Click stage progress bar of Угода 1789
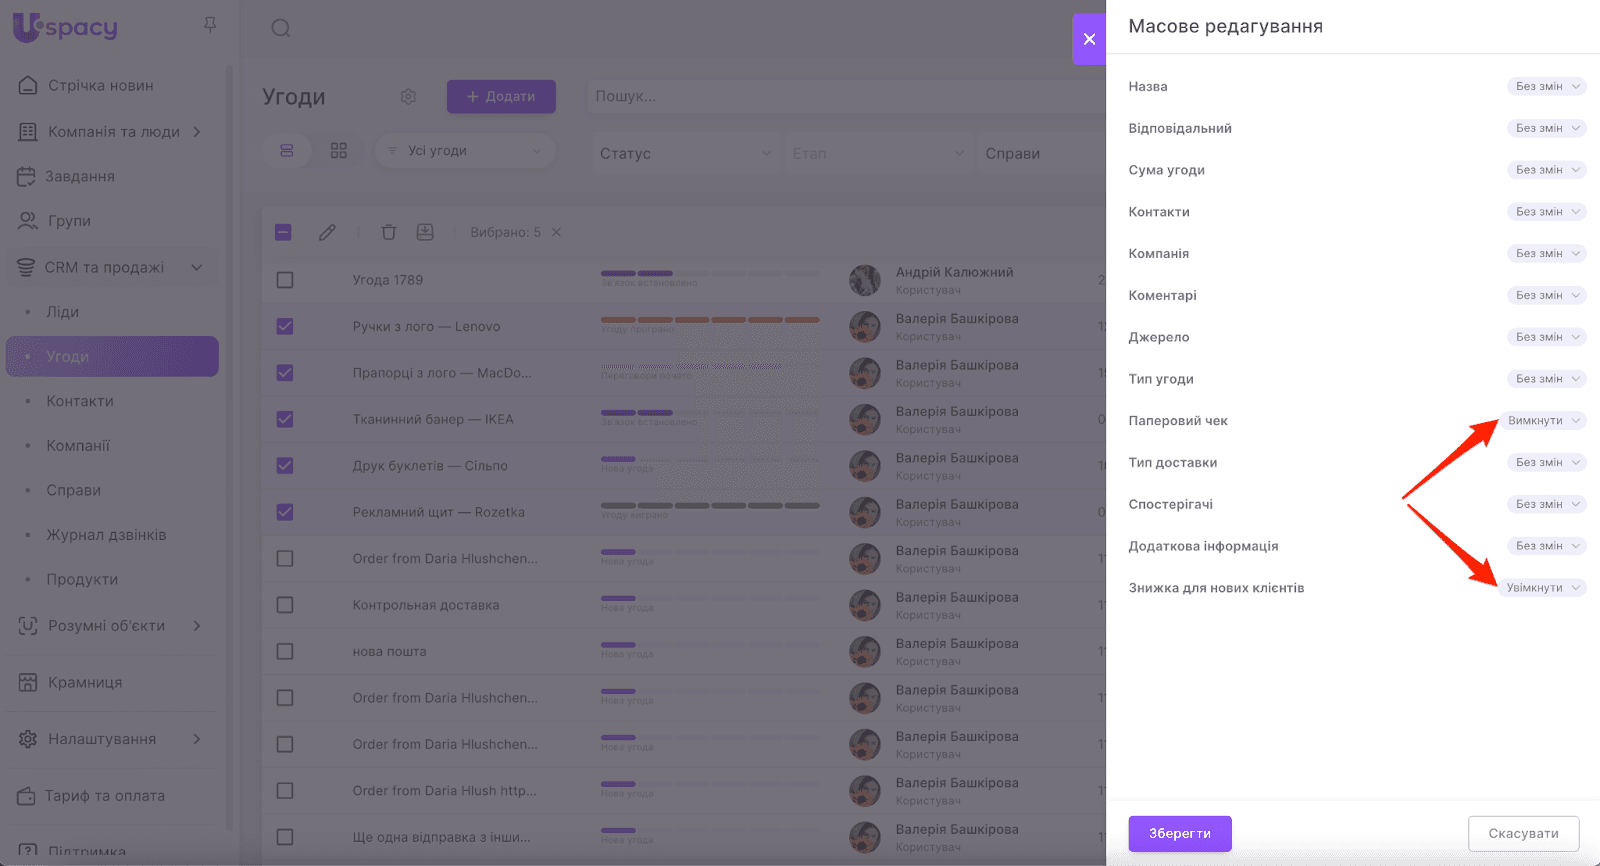This screenshot has height=866, width=1600. (710, 273)
